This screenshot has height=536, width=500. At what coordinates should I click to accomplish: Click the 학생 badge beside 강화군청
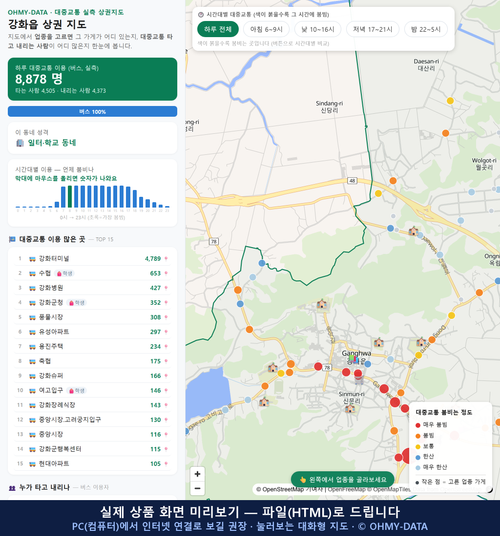coord(77,303)
